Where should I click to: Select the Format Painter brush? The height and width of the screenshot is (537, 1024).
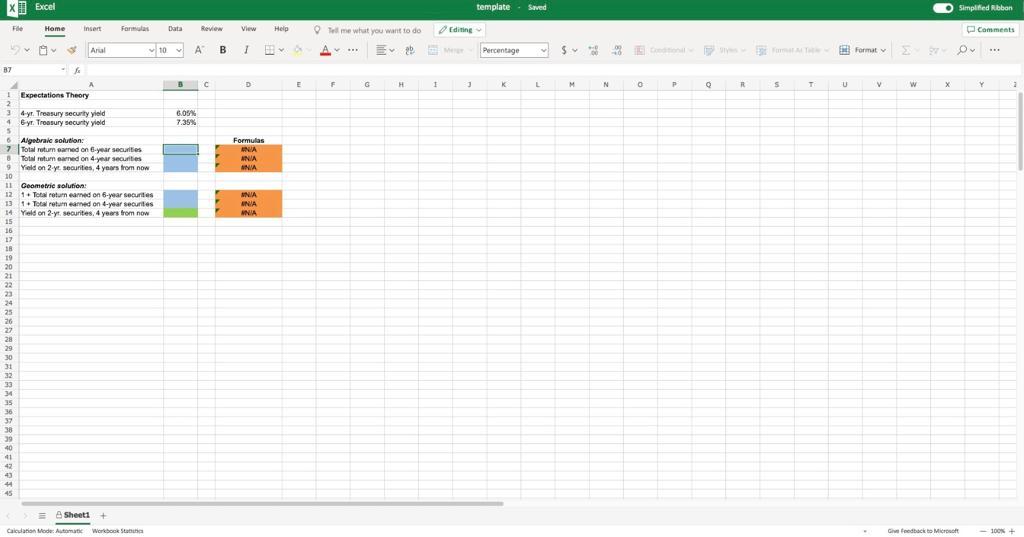point(72,50)
